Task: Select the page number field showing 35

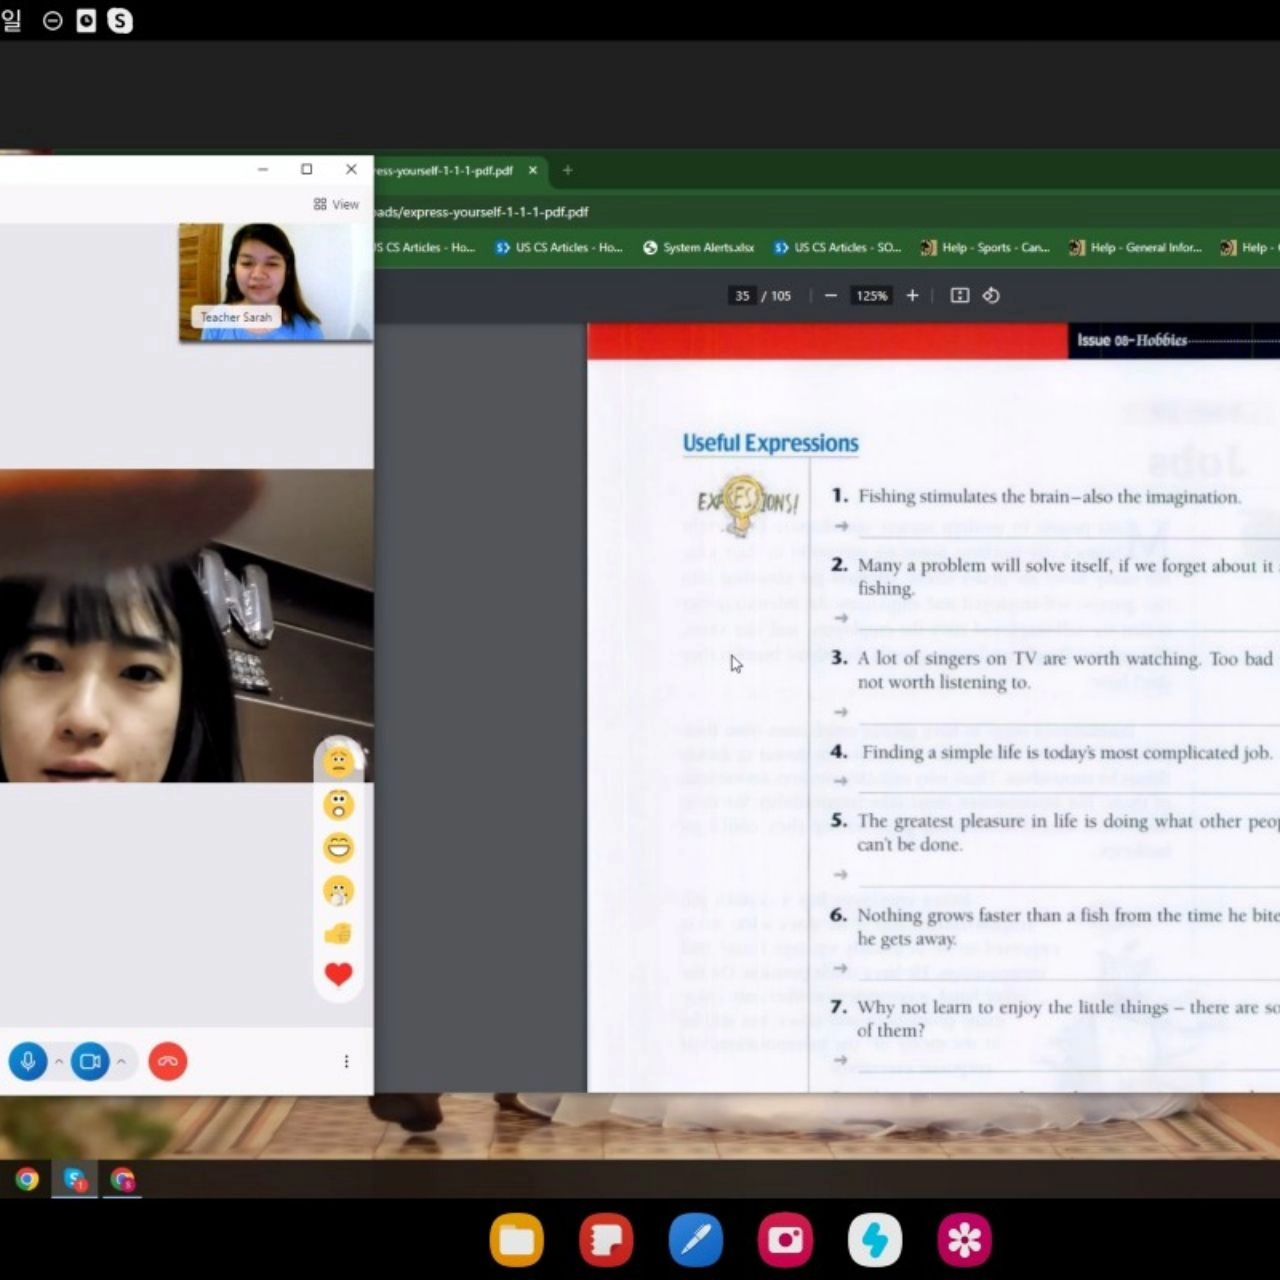Action: [742, 296]
